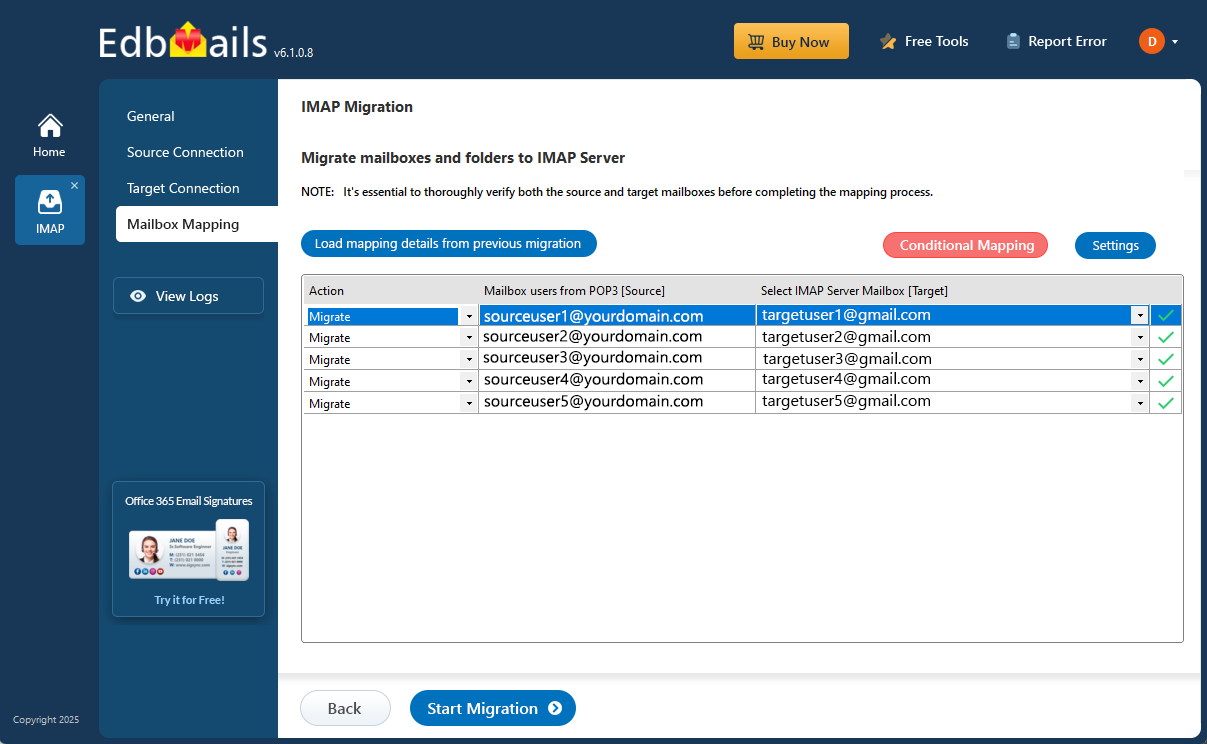Open the General settings tab
Screen dimensions: 1207x744
coord(151,116)
